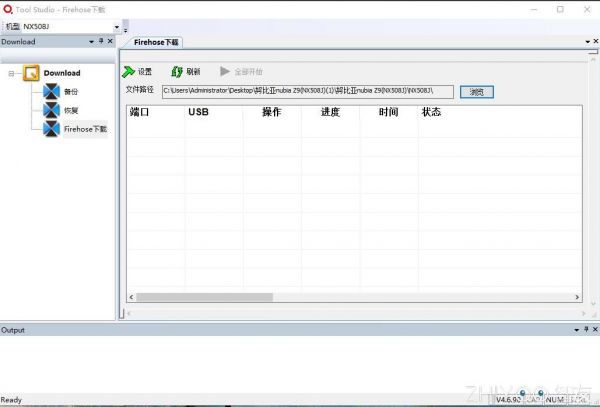The image size is (600, 407).
Task: Select the 恢复 restore tree icon
Action: [x=52, y=110]
